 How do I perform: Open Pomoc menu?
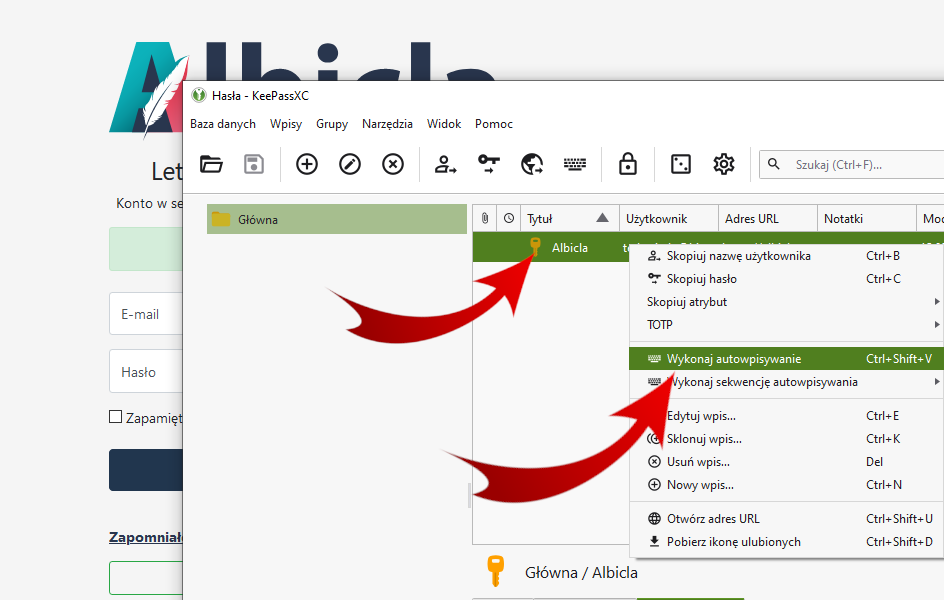[x=494, y=124]
